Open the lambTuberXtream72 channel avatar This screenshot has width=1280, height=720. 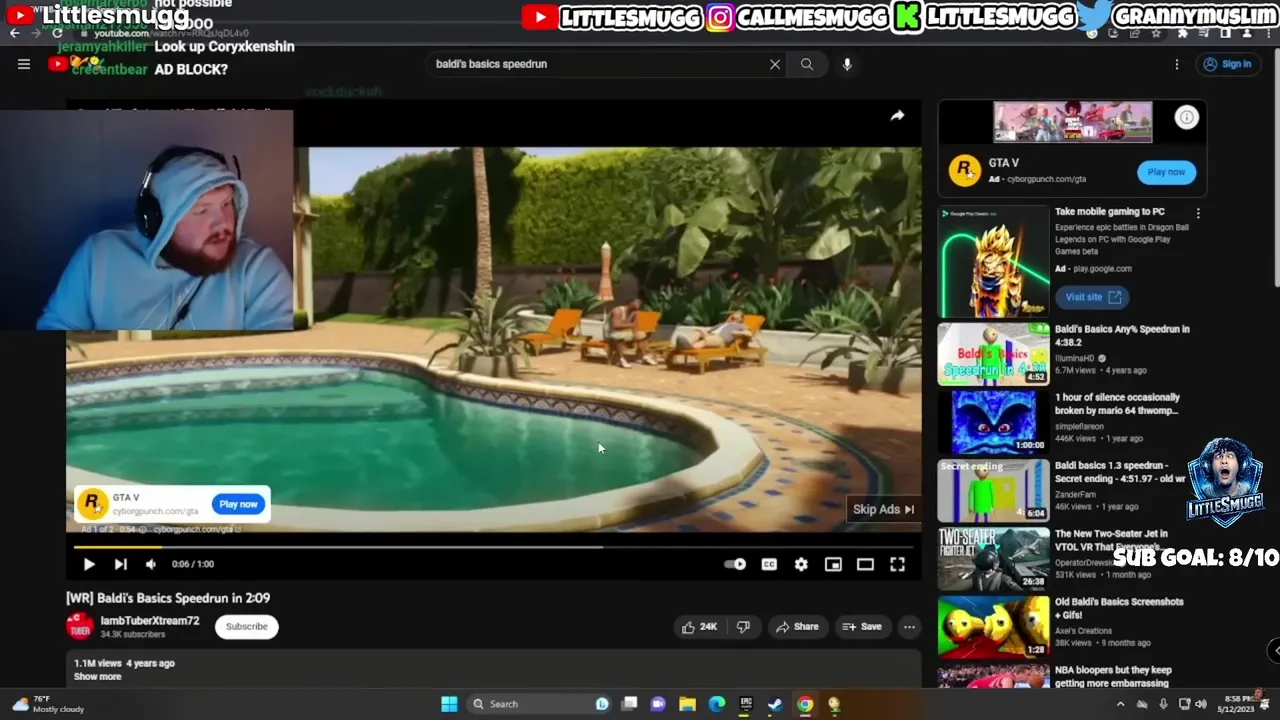pyautogui.click(x=80, y=626)
